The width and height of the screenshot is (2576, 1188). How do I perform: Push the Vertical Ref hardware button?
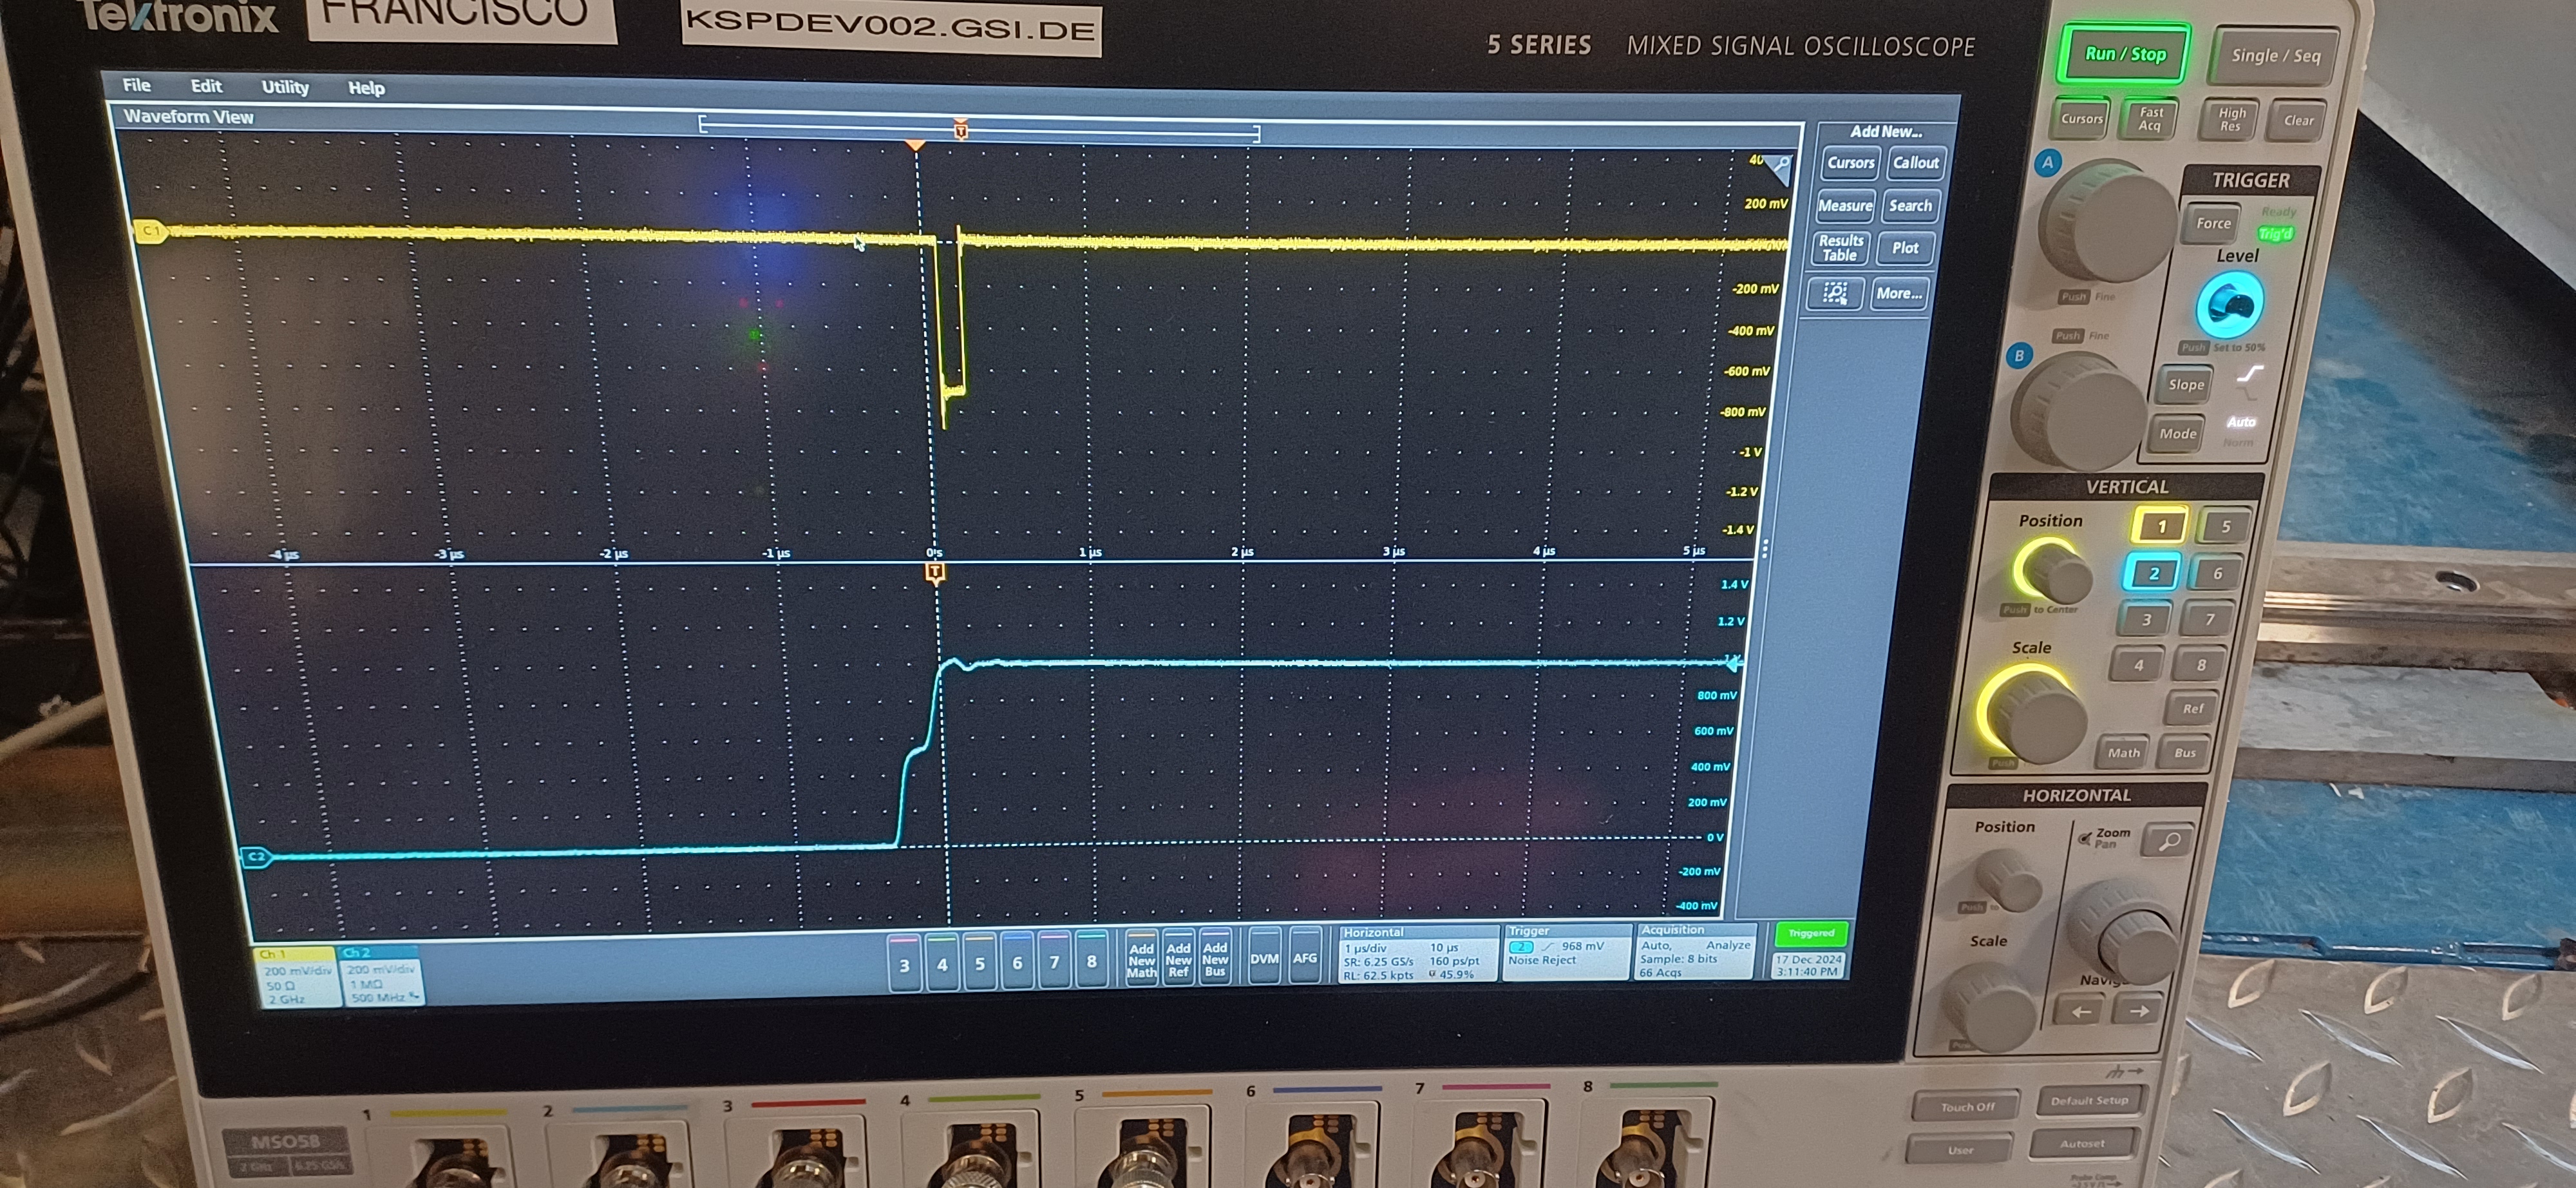click(2192, 709)
